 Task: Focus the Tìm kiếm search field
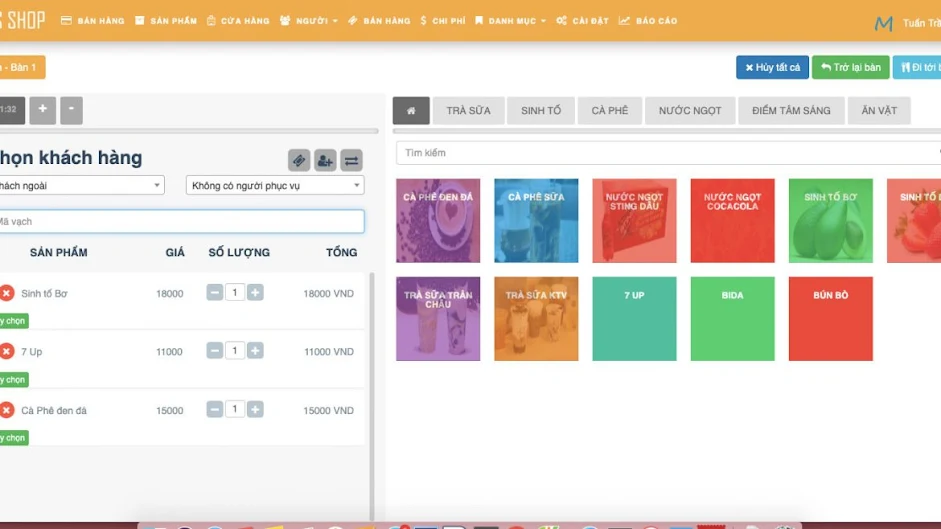tap(668, 153)
